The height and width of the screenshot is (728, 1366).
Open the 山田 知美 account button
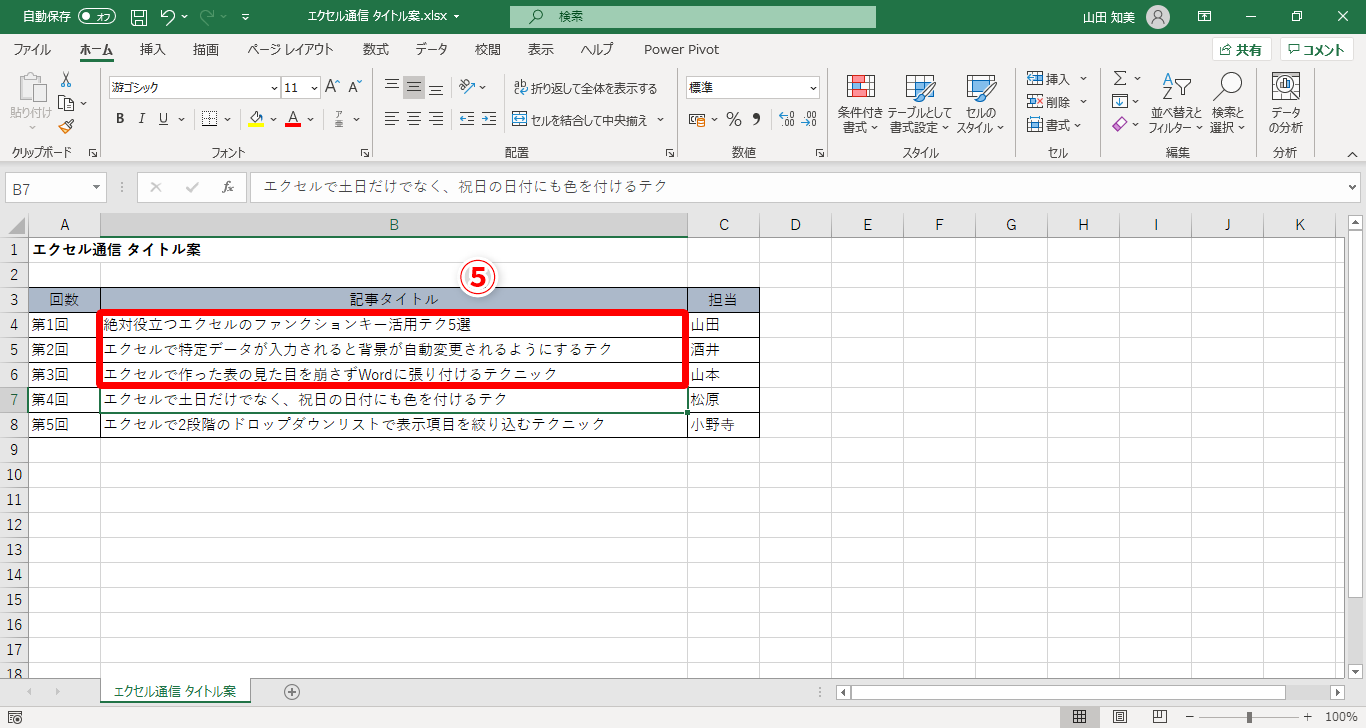click(1126, 17)
